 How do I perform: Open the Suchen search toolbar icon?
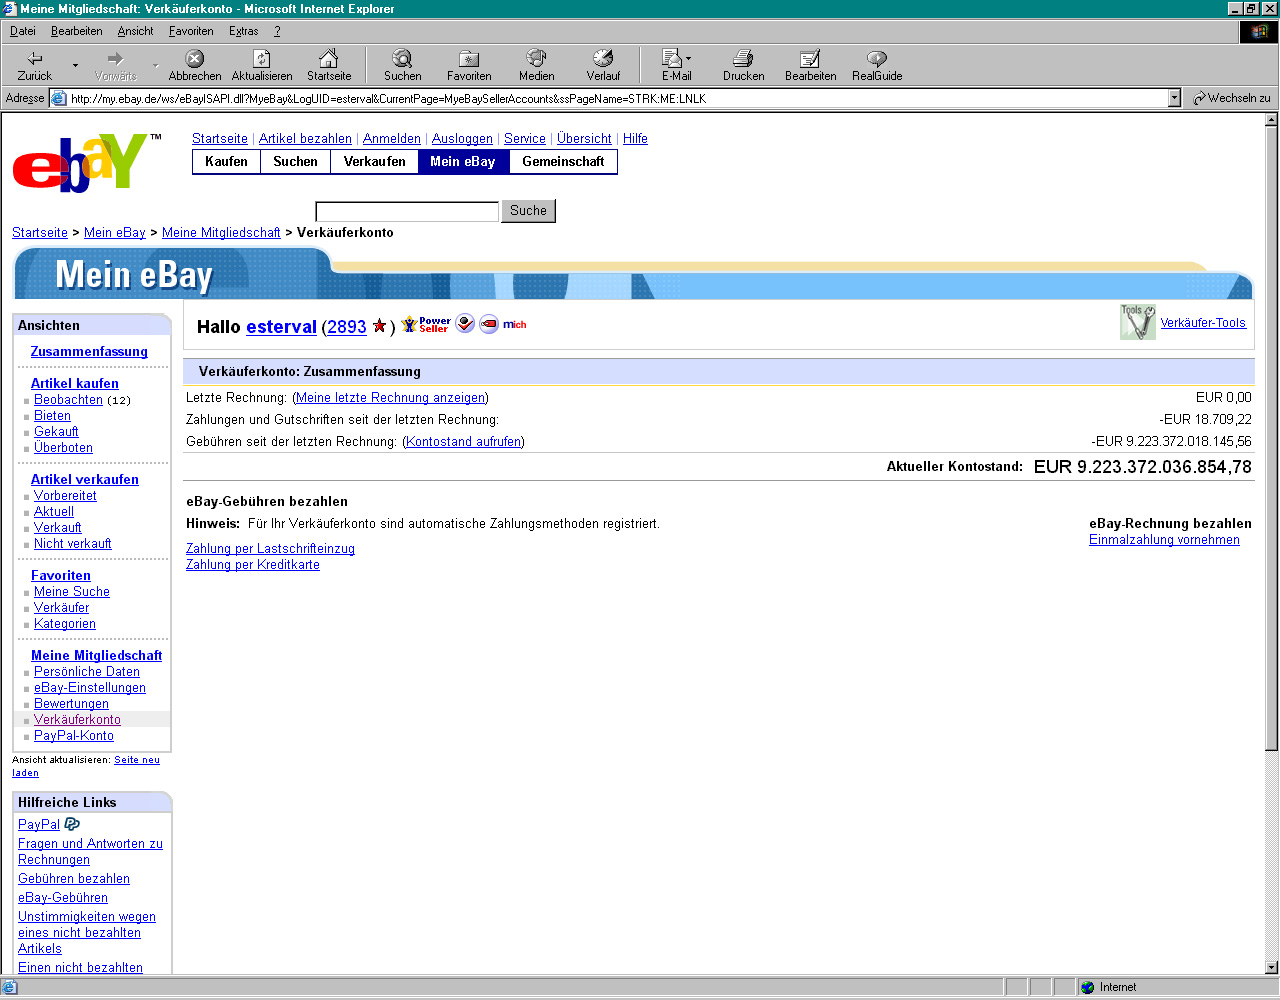point(402,58)
